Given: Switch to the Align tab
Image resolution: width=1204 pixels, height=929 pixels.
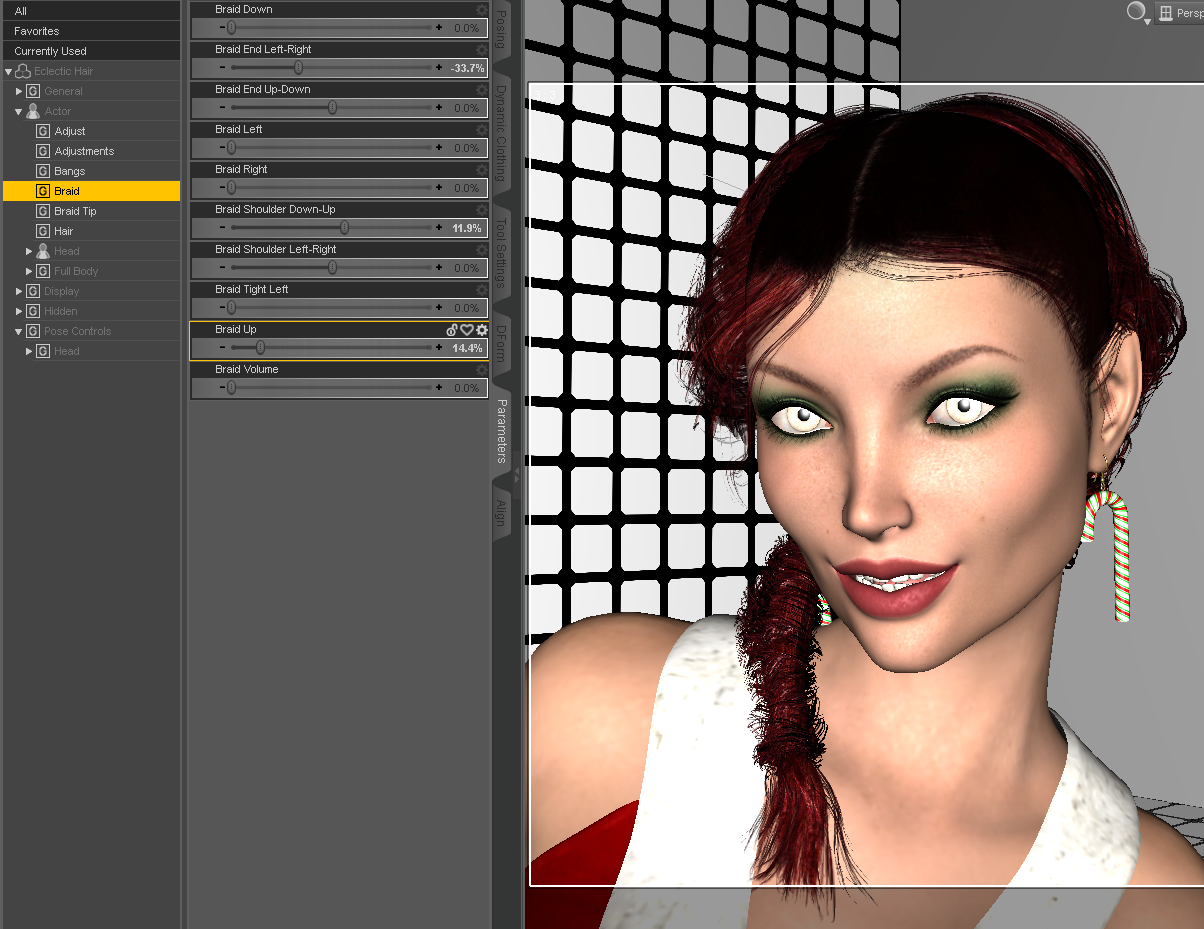Looking at the screenshot, I should point(502,514).
